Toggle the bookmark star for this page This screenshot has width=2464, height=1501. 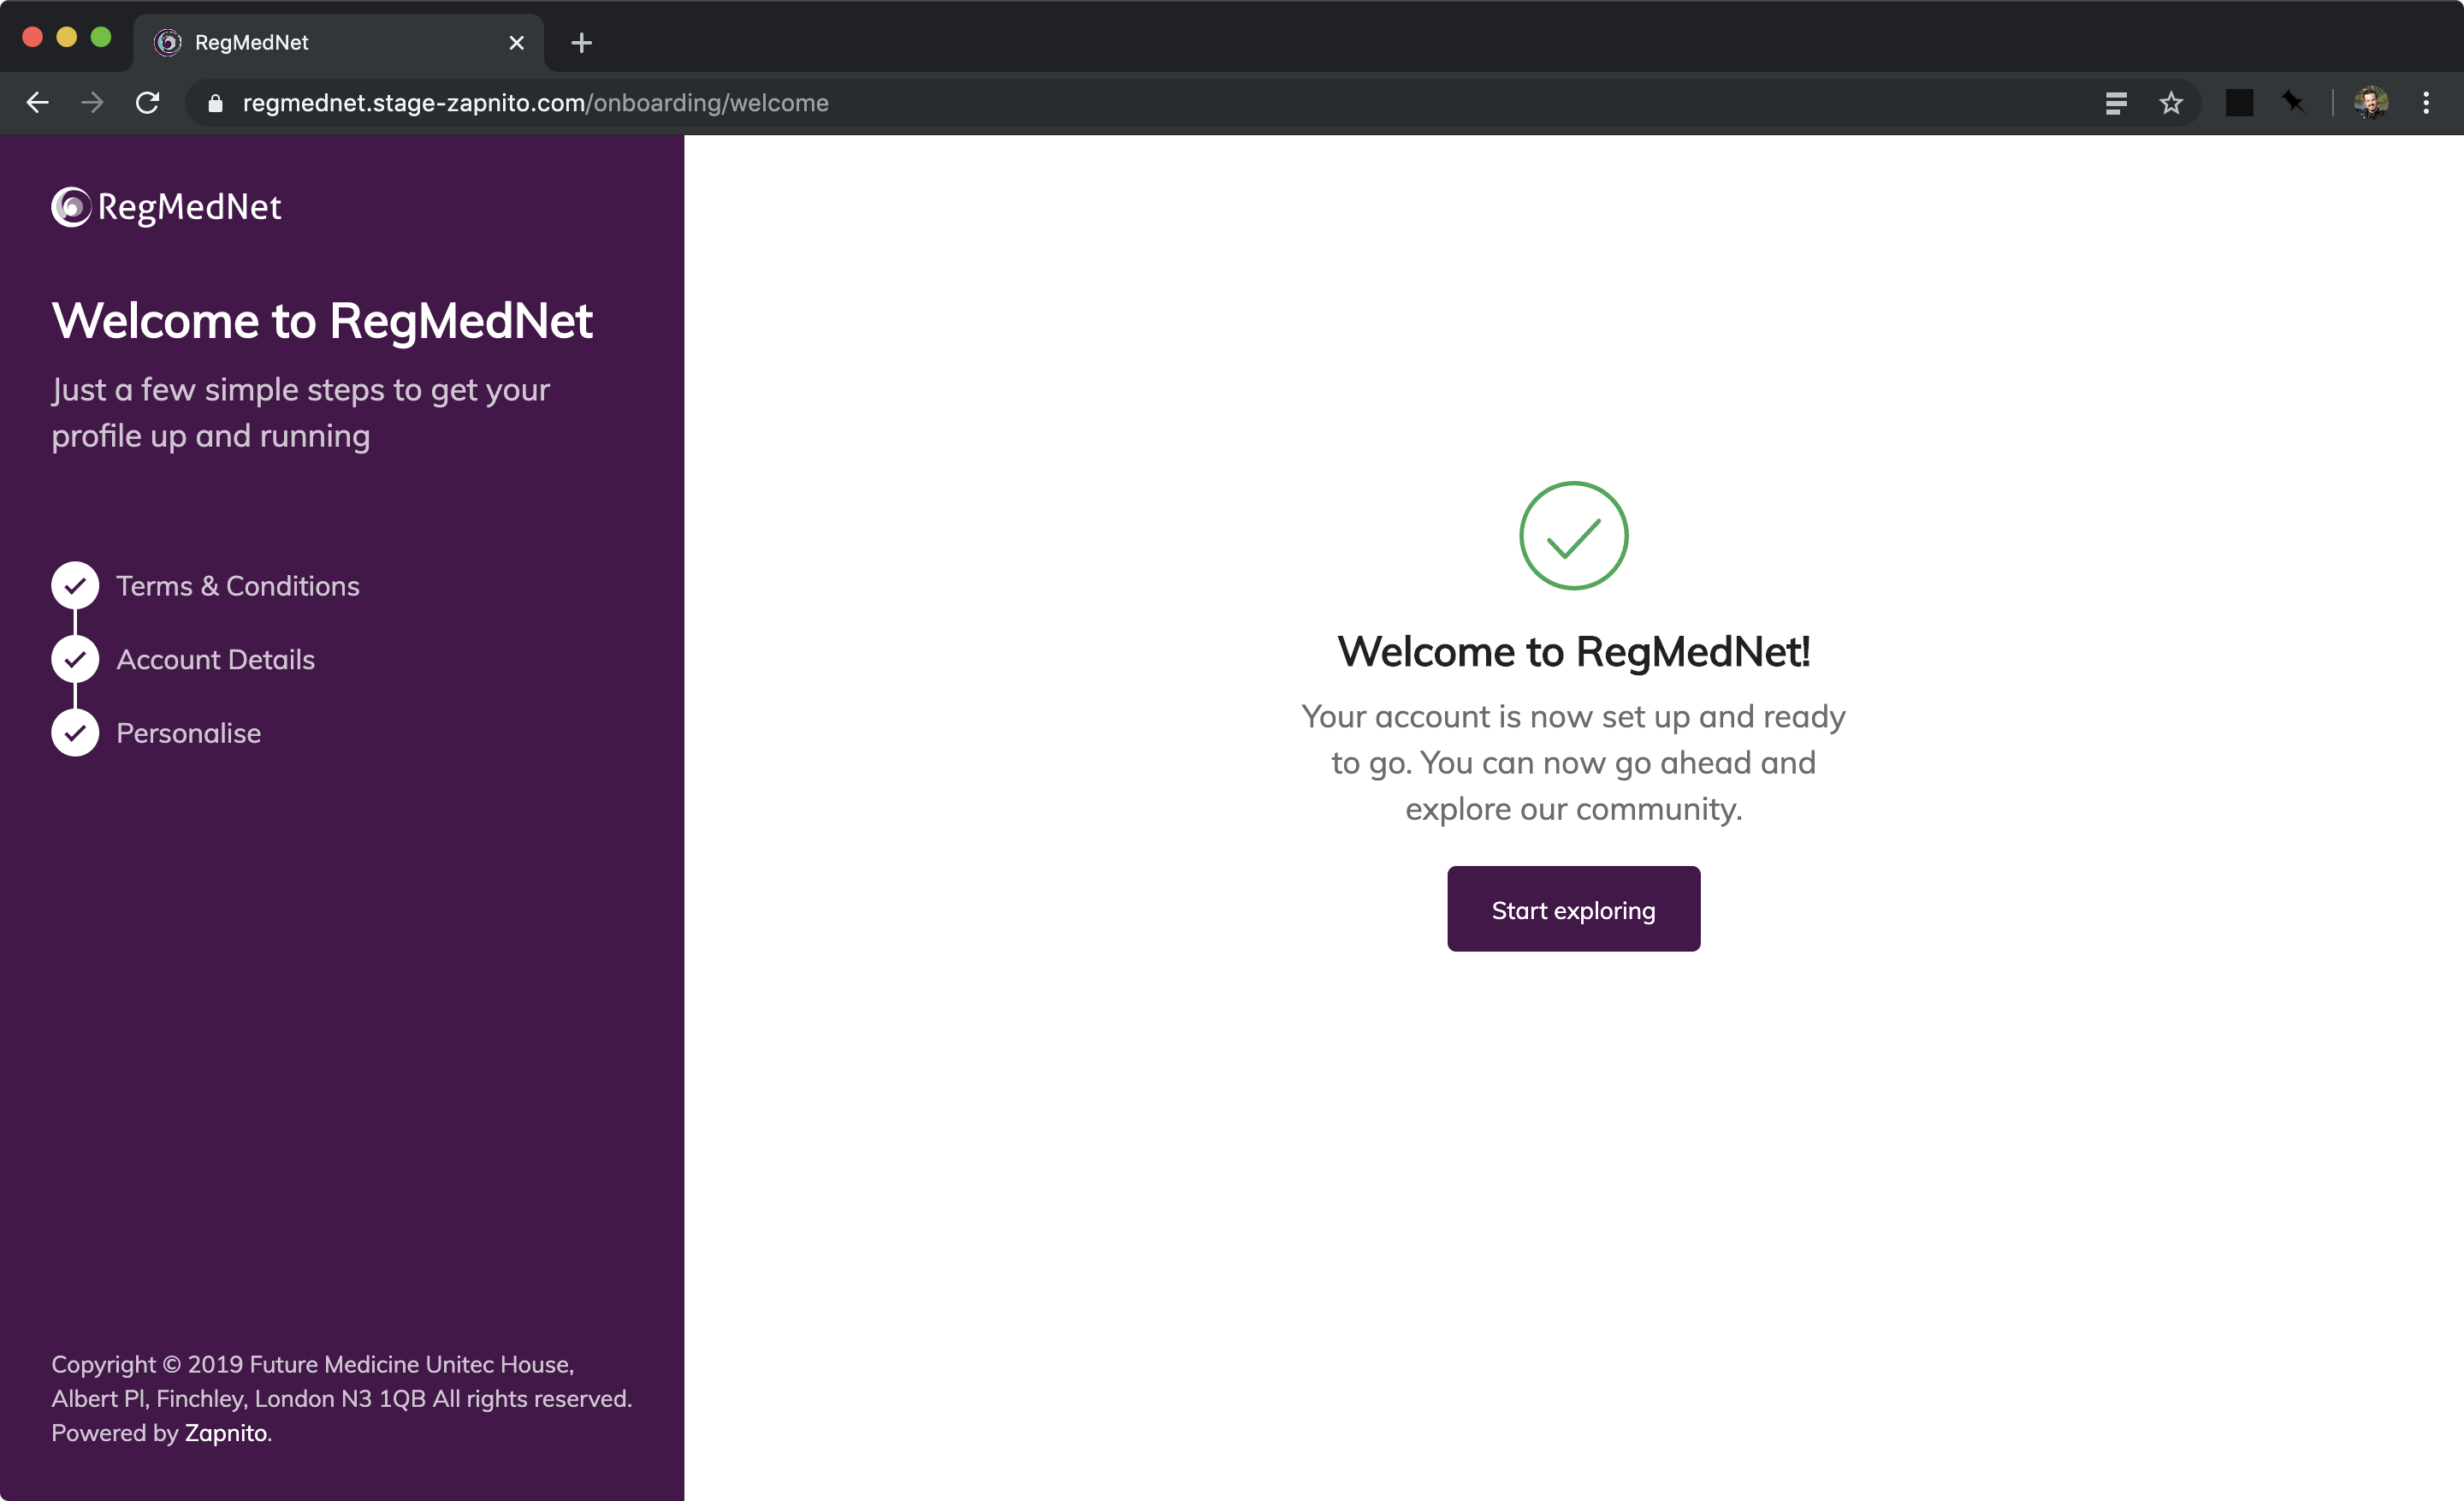2171,102
